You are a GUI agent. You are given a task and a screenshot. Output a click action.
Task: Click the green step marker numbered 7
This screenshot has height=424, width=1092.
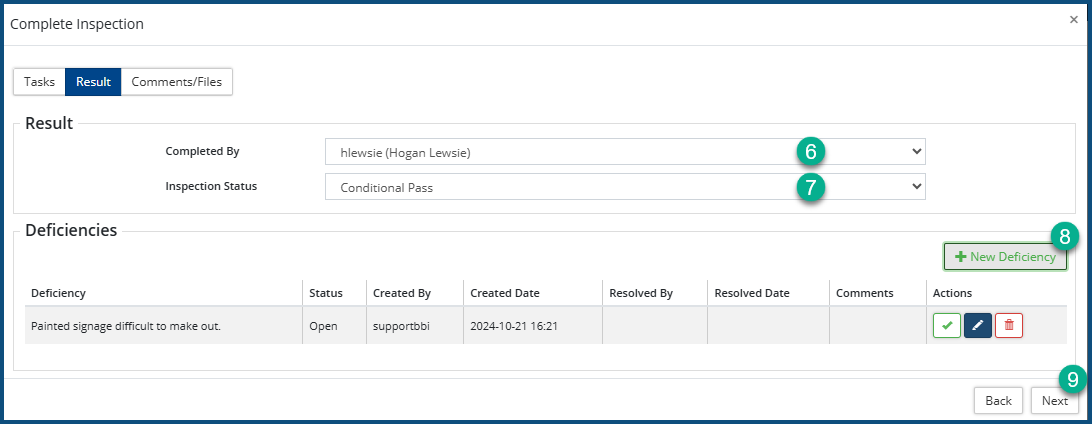(811, 187)
